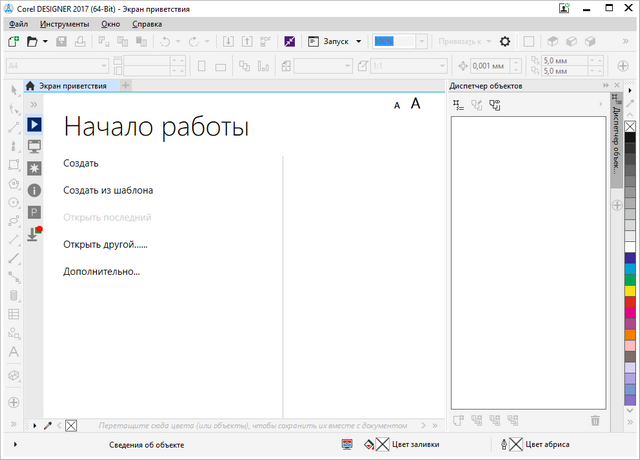Screen dimensions: 640x460
Task: Click the product info 'i' icon
Action: coord(34,190)
